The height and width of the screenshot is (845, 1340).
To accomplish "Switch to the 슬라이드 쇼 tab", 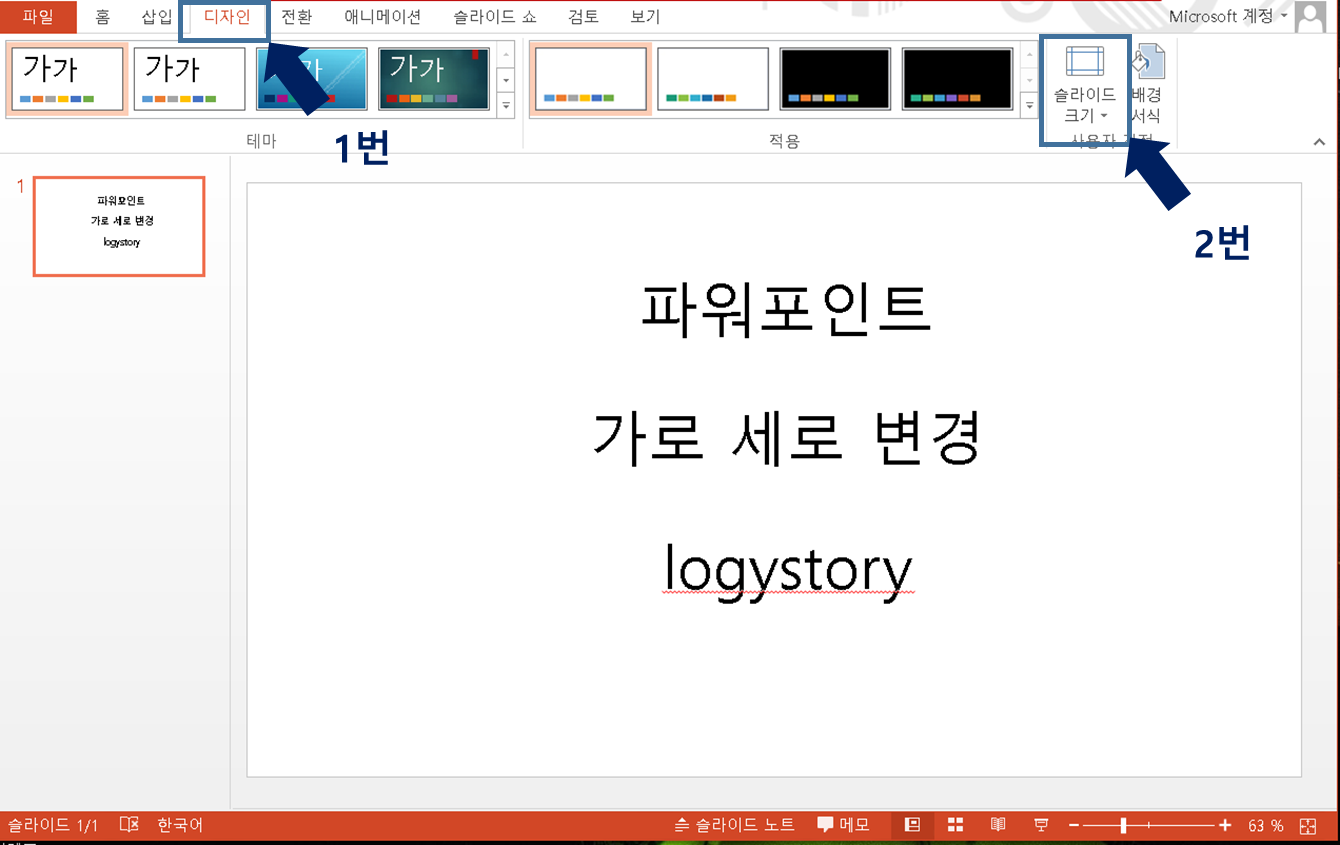I will (x=494, y=17).
